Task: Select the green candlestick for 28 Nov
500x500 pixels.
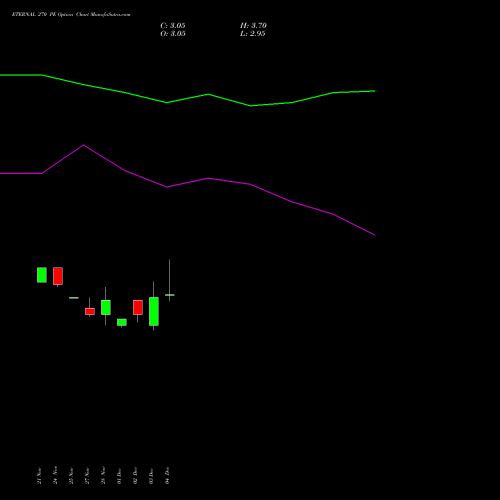Action: pos(106,307)
